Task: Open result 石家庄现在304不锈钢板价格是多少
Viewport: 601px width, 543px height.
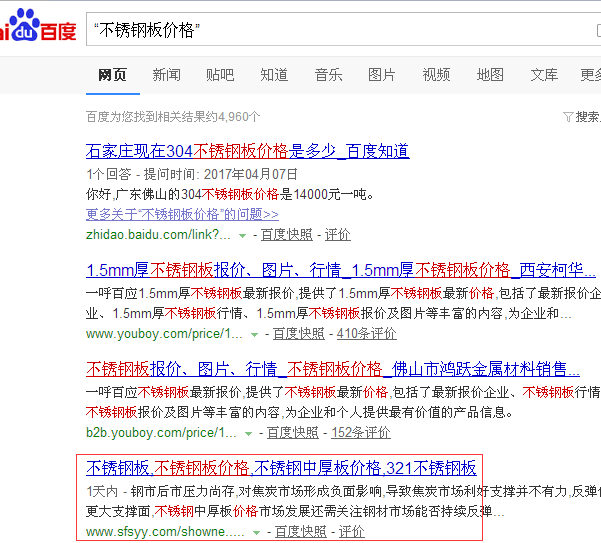Action: click(x=248, y=151)
